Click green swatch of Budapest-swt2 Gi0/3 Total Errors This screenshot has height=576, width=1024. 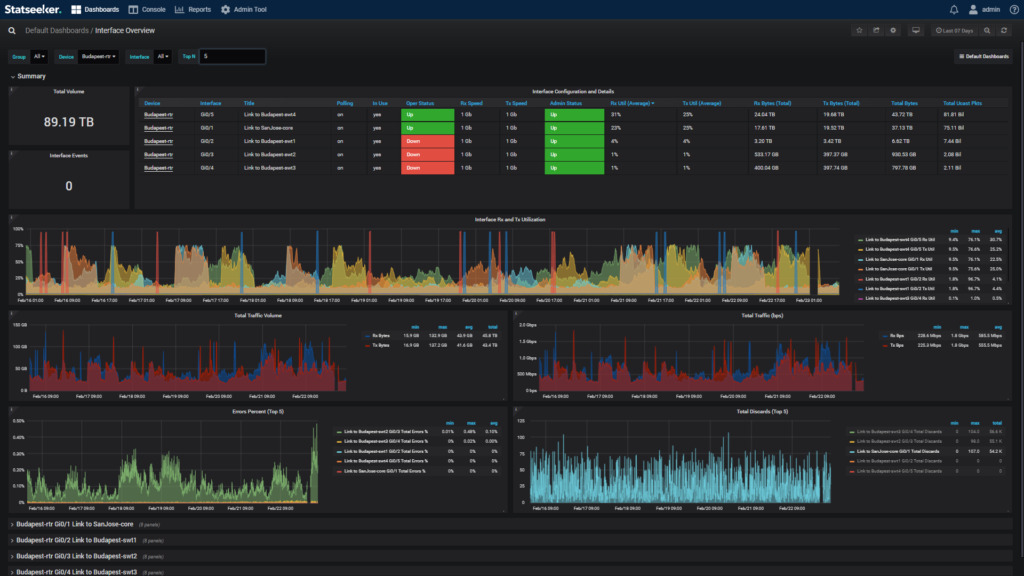point(339,432)
